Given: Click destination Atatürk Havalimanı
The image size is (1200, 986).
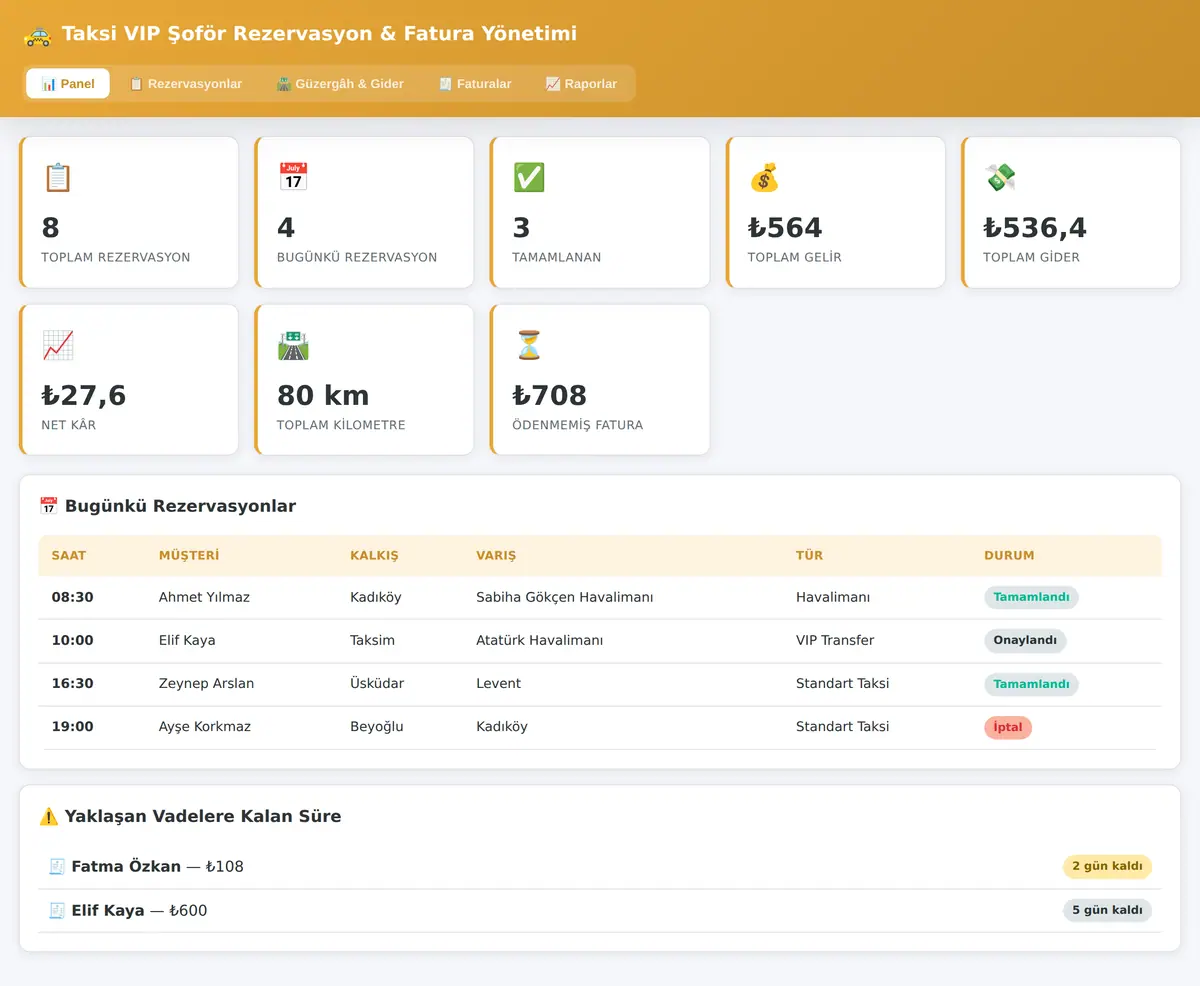Looking at the screenshot, I should pos(540,640).
